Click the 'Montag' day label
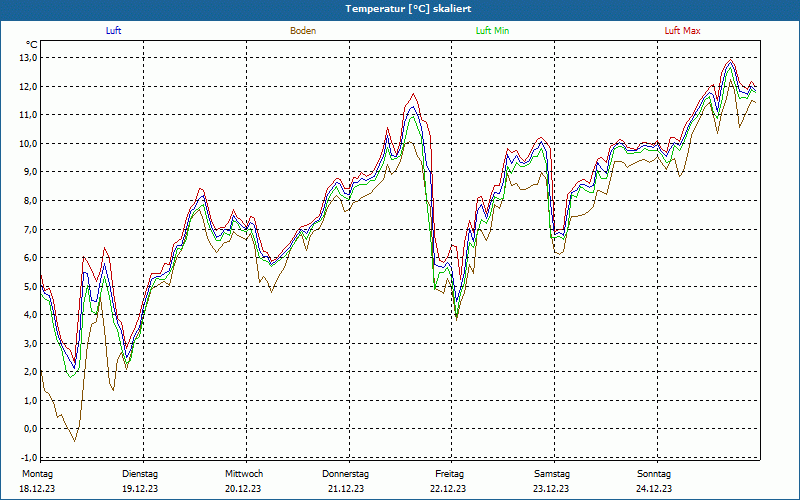Image resolution: width=800 pixels, height=500 pixels. tap(37, 474)
